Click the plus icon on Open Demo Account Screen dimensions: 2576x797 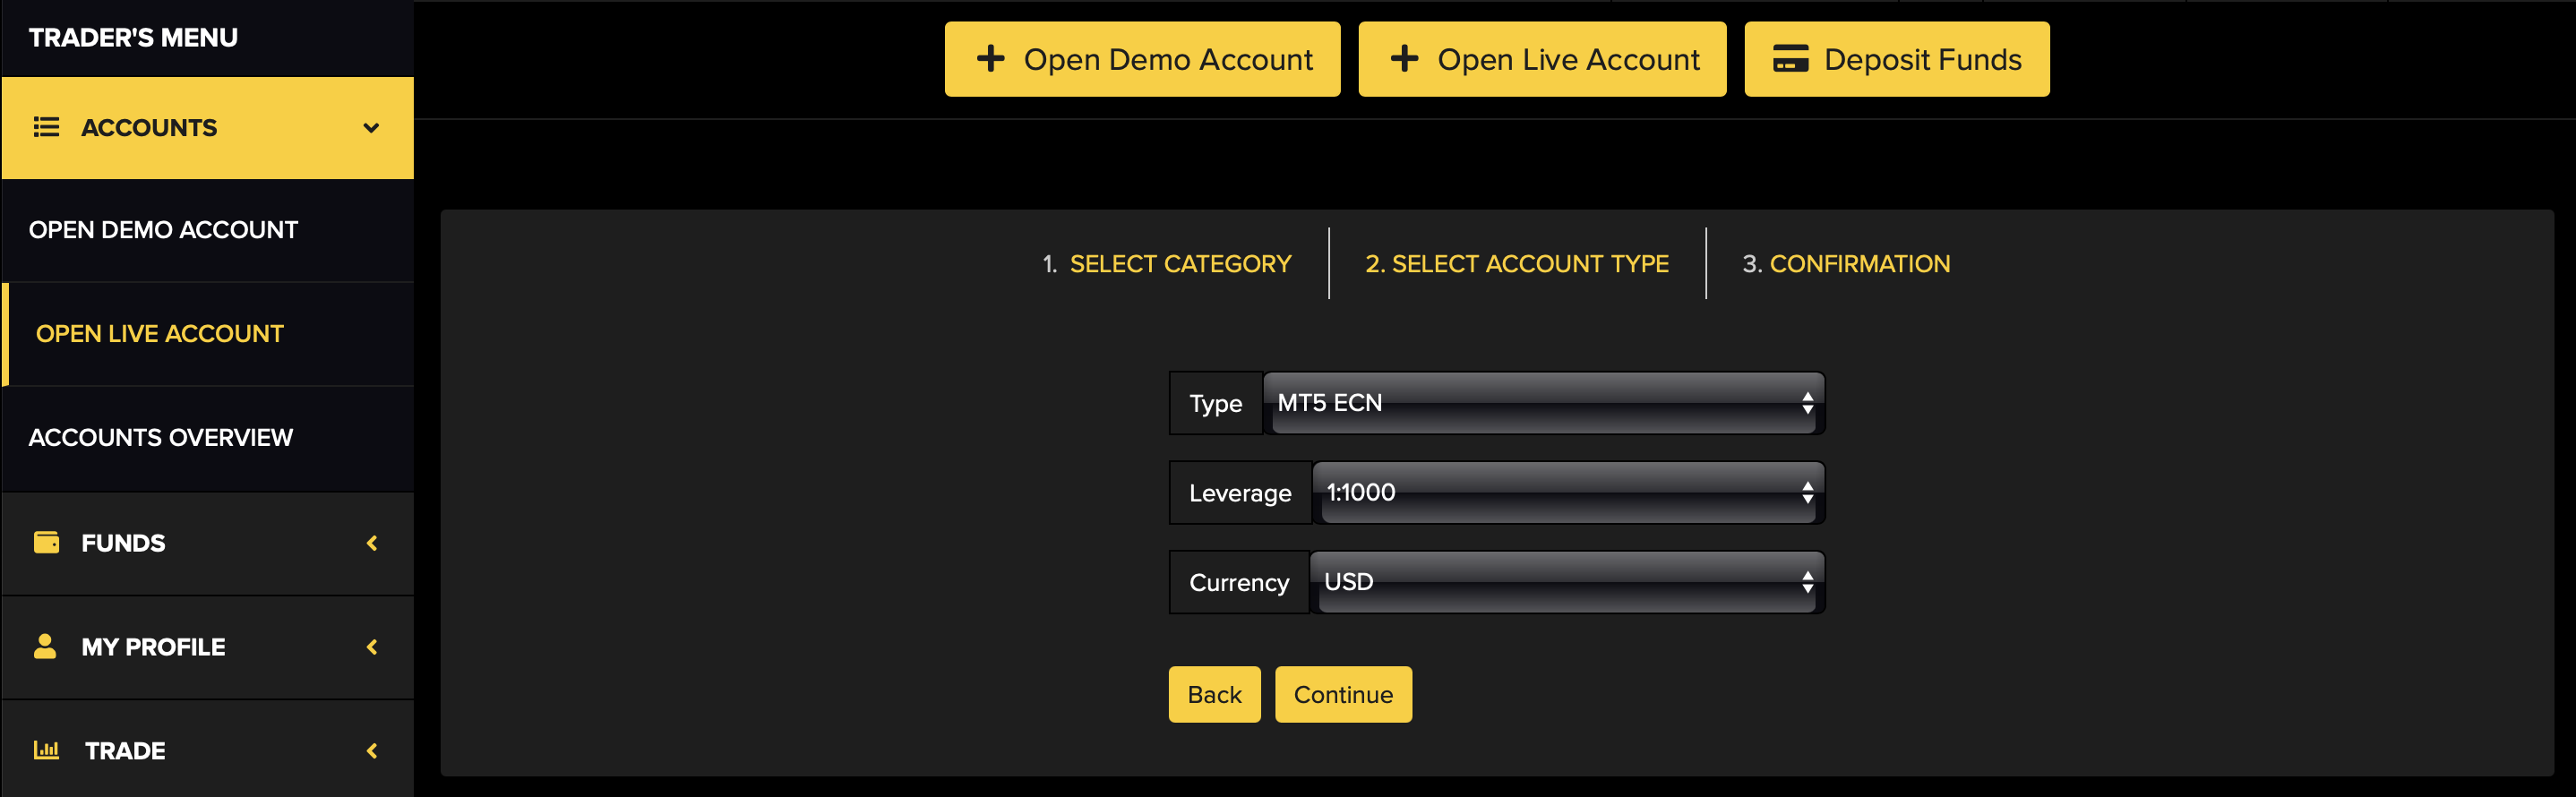click(990, 59)
